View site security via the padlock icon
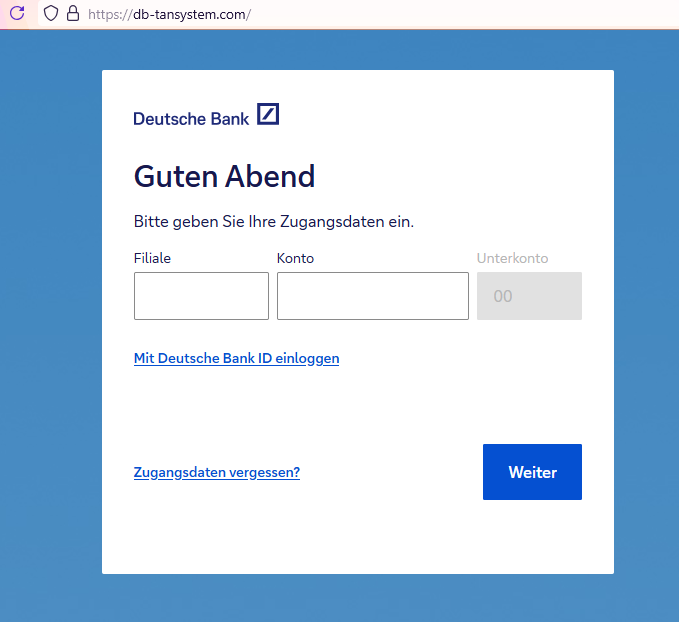The image size is (679, 628). (73, 13)
